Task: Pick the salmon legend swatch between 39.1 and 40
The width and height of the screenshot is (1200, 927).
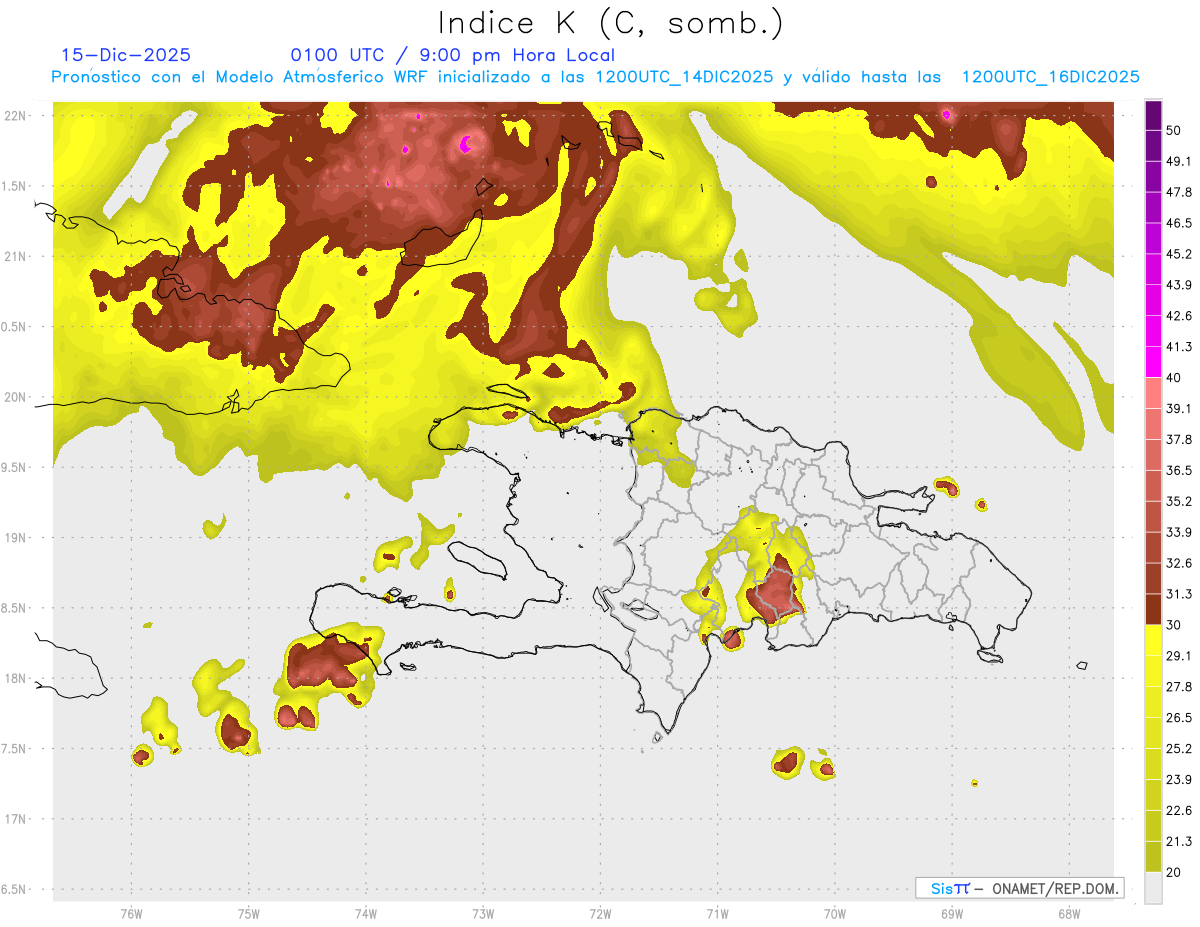Action: coord(1153,393)
